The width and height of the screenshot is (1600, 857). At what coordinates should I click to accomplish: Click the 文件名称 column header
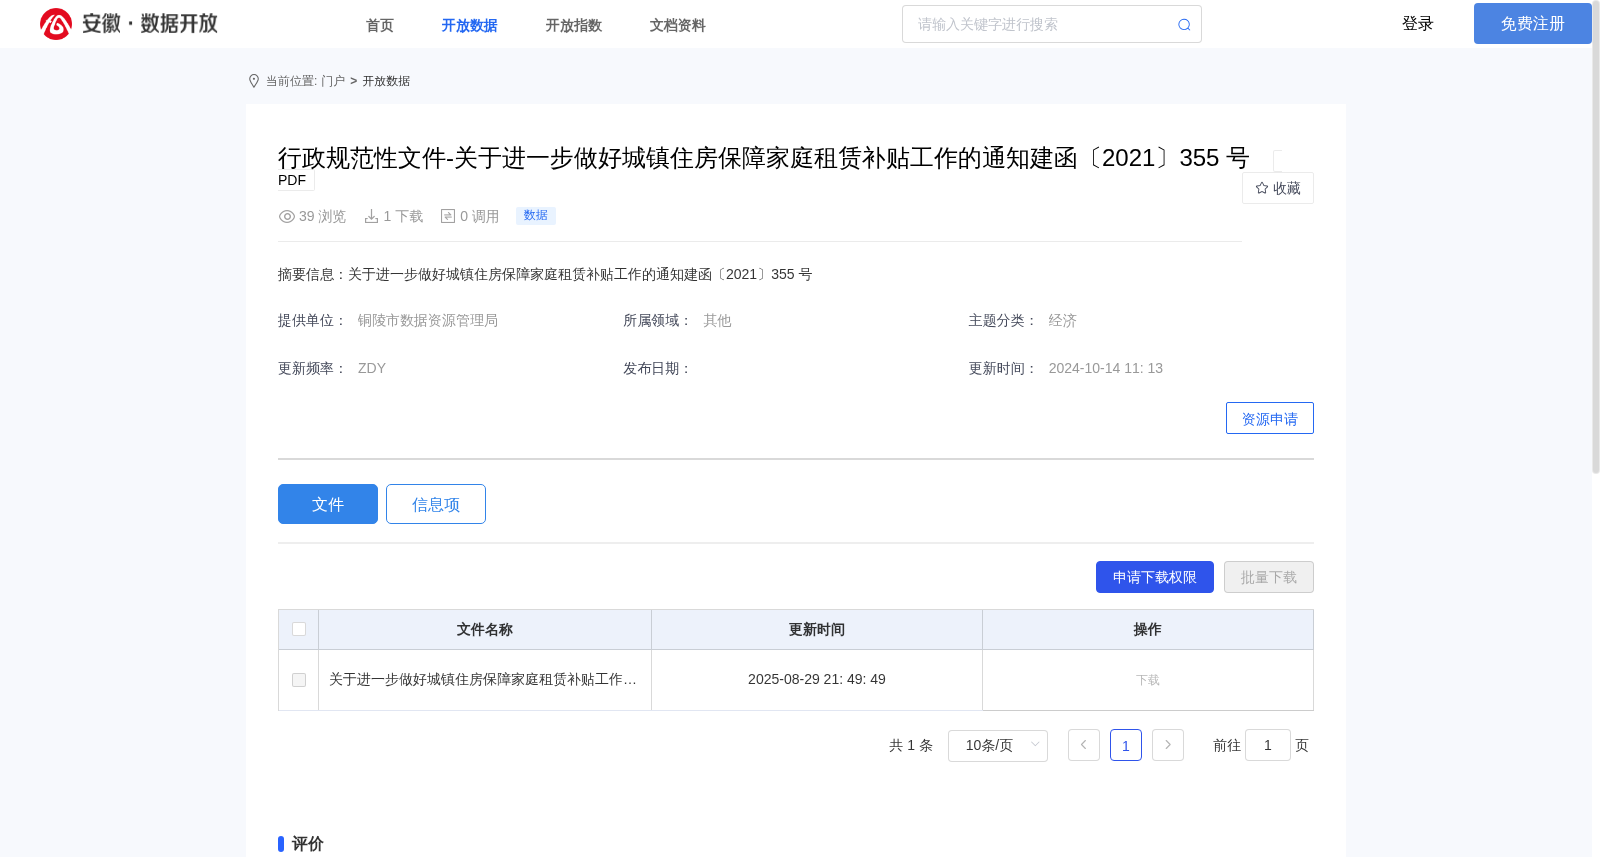(x=485, y=629)
